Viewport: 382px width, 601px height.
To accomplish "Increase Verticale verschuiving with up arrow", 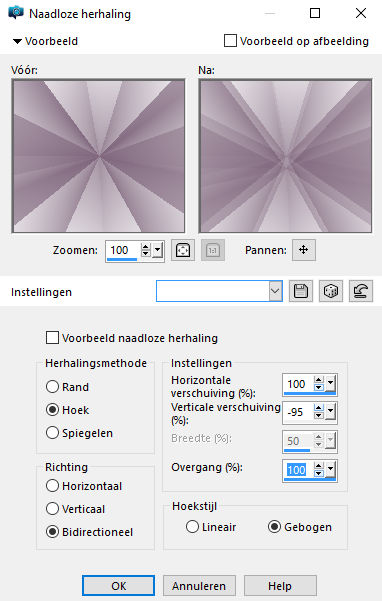I will [318, 408].
